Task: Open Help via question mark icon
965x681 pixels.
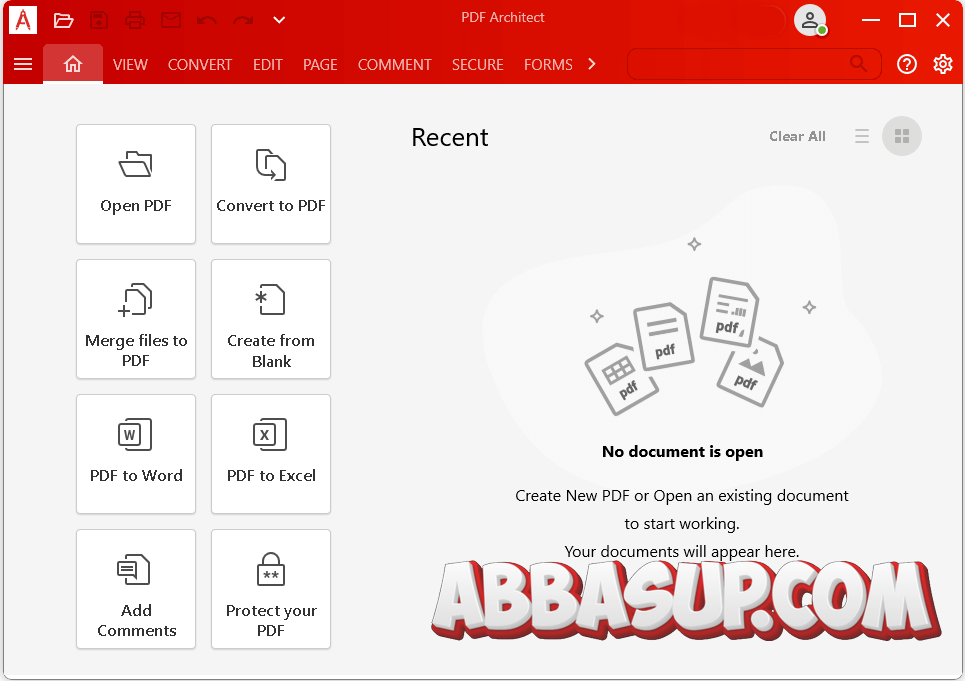Action: [907, 64]
